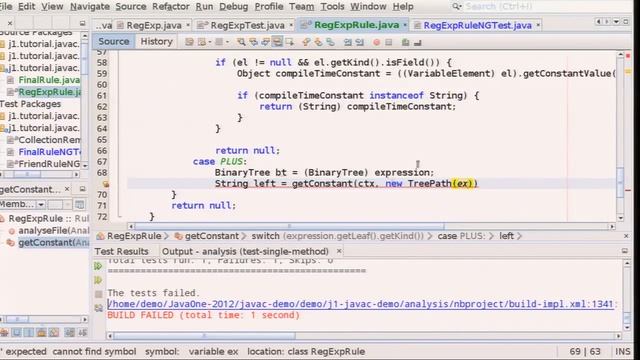Open the Debug menu

click(x=233, y=7)
